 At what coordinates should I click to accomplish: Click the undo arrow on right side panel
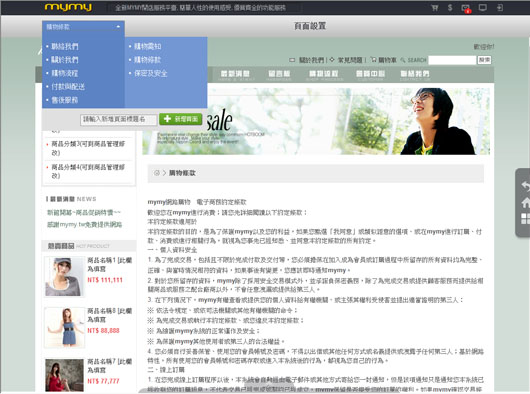[525, 185]
